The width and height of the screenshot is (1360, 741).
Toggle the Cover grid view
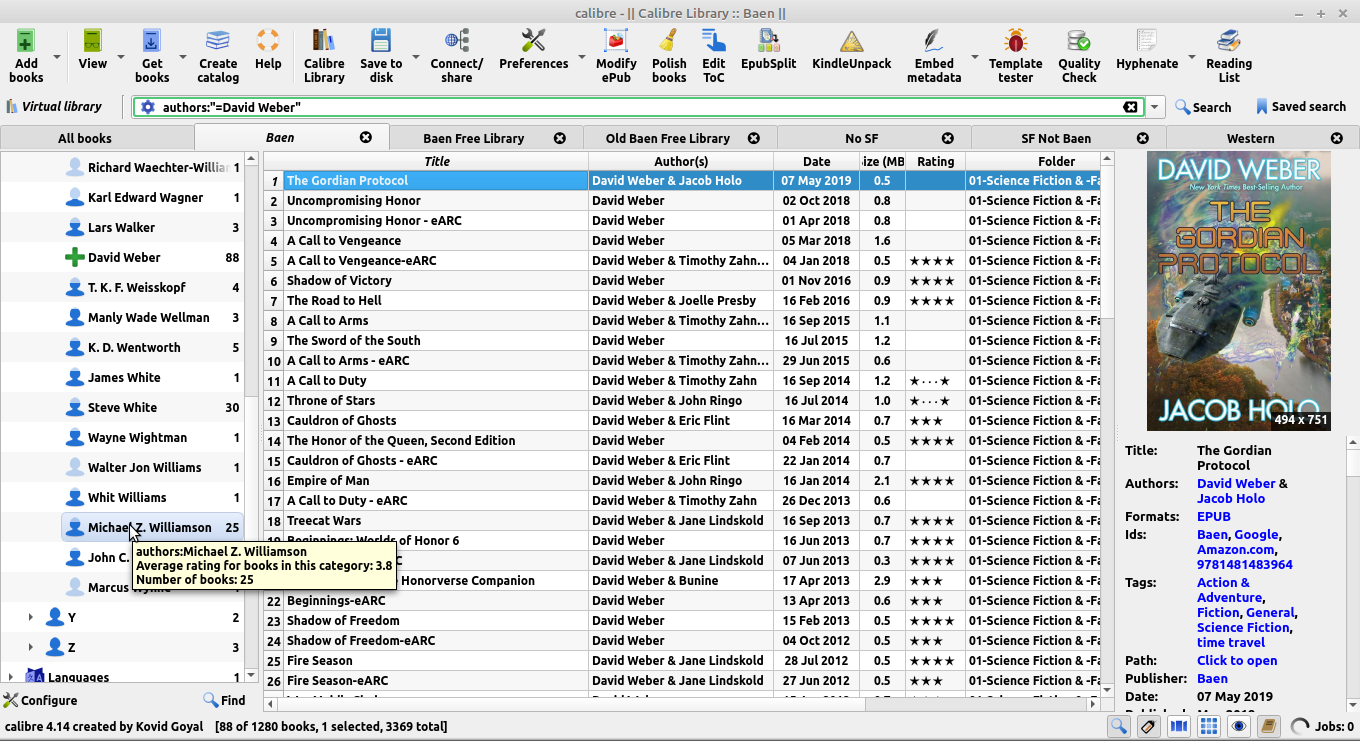pyautogui.click(x=1208, y=727)
